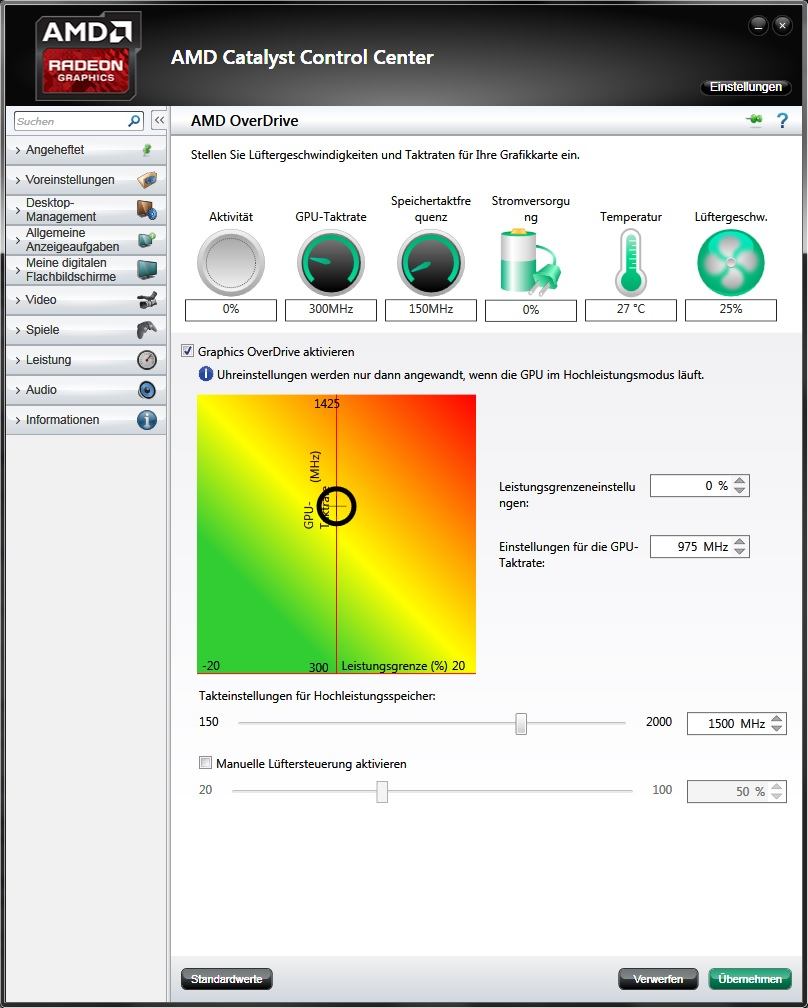Click the Desktop-Management monitor icon
This screenshot has height=1008, width=808.
[x=147, y=210]
